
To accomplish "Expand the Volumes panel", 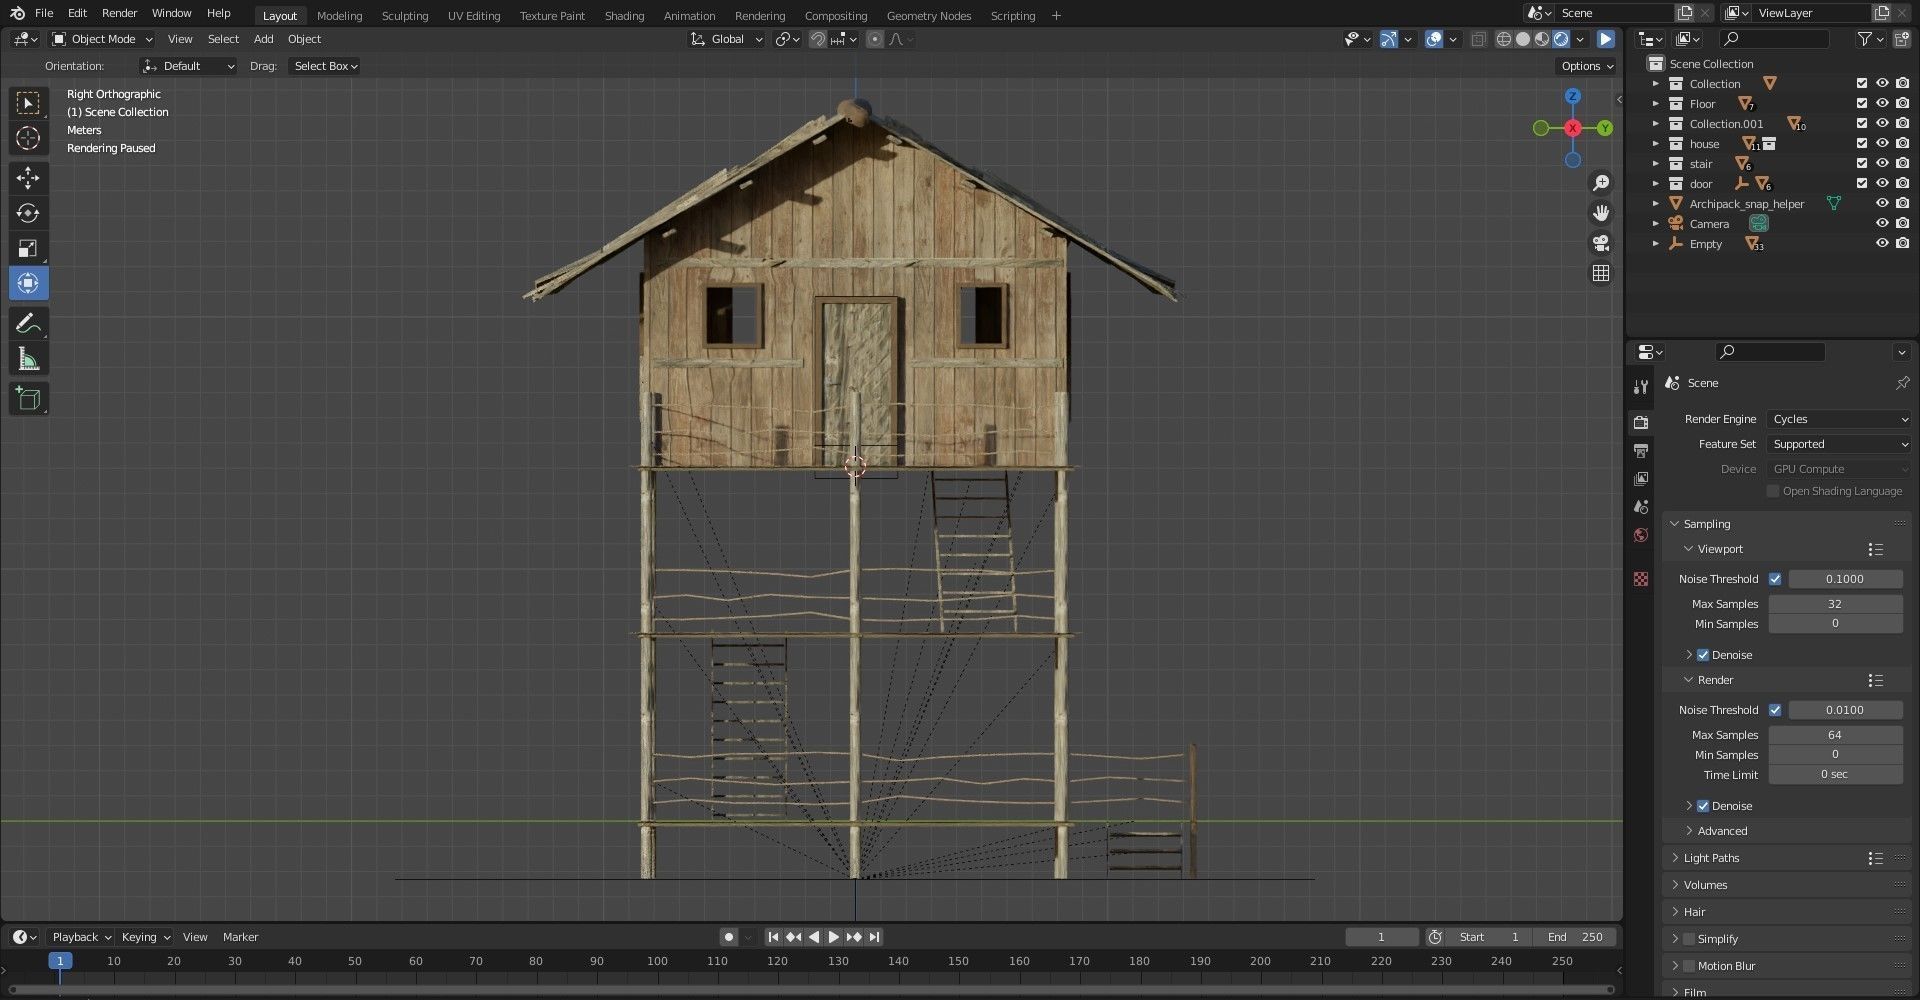I will (x=1705, y=885).
